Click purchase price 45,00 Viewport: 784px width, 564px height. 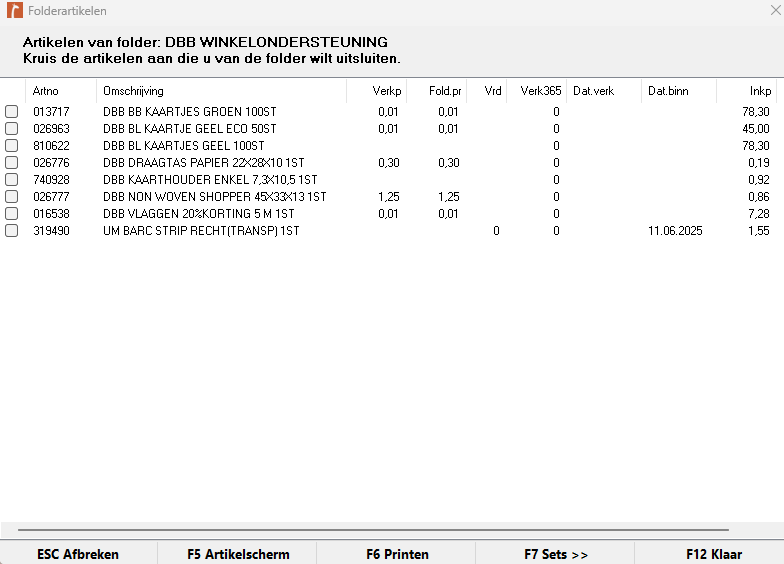pos(756,128)
